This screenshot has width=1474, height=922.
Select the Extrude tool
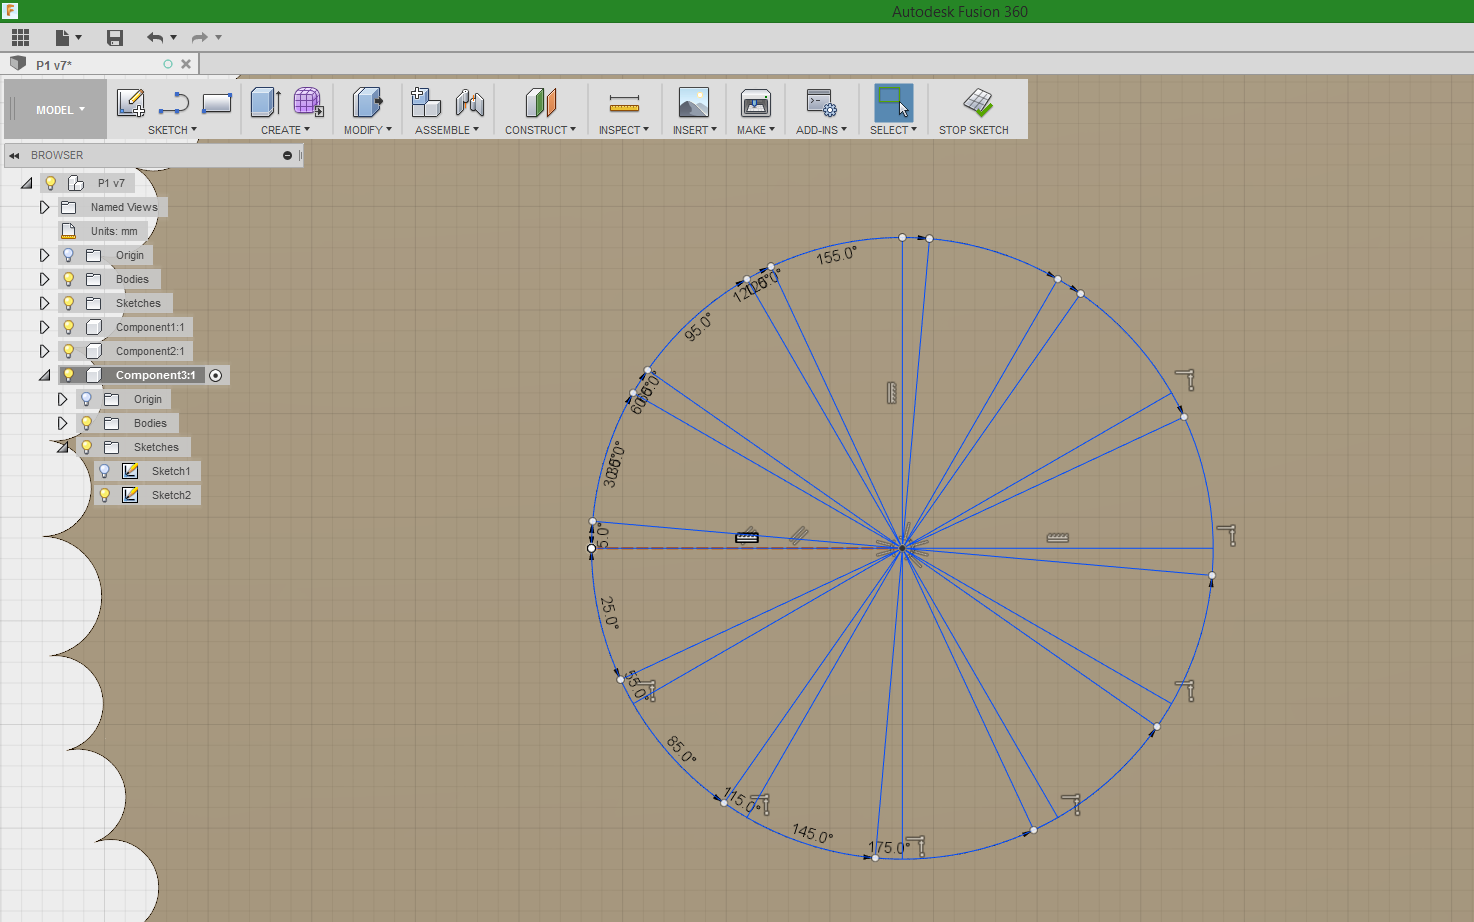[x=265, y=102]
